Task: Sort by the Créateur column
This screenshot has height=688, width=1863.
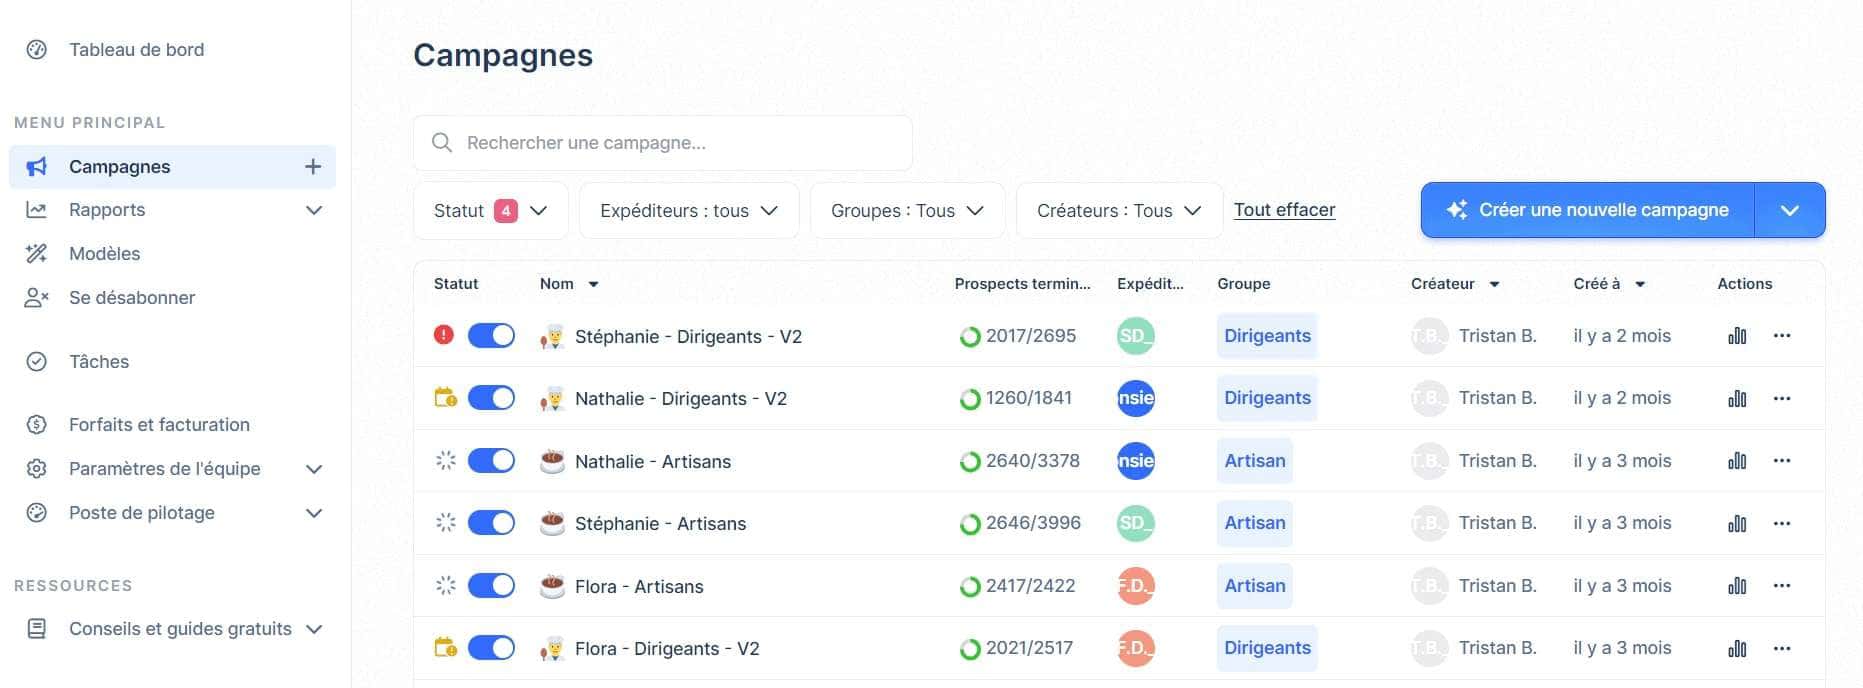Action: [1455, 284]
